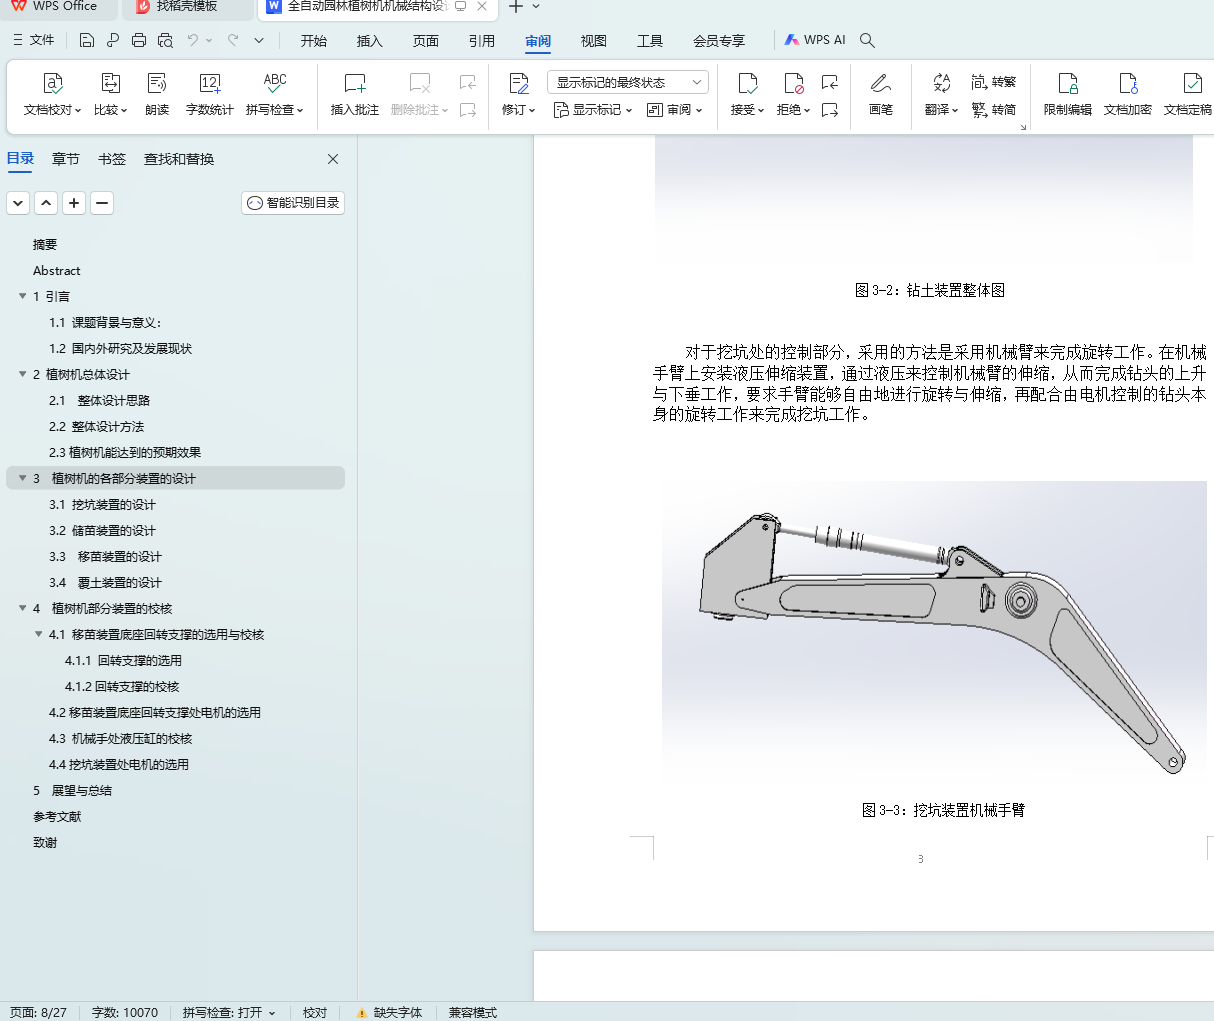Jump to 致谢 in the outline
The image size is (1214, 1021).
click(45, 842)
